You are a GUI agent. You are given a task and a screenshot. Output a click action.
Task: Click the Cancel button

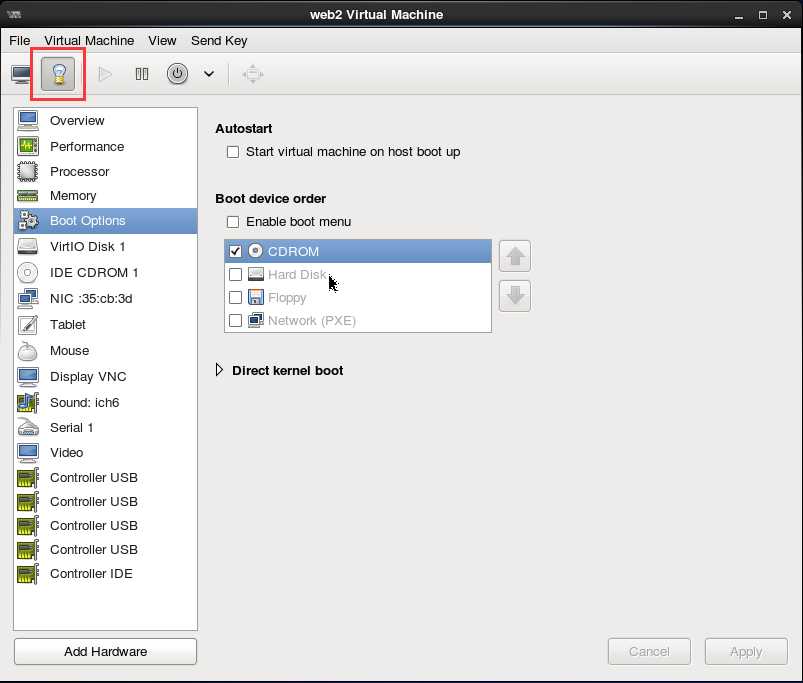click(649, 651)
